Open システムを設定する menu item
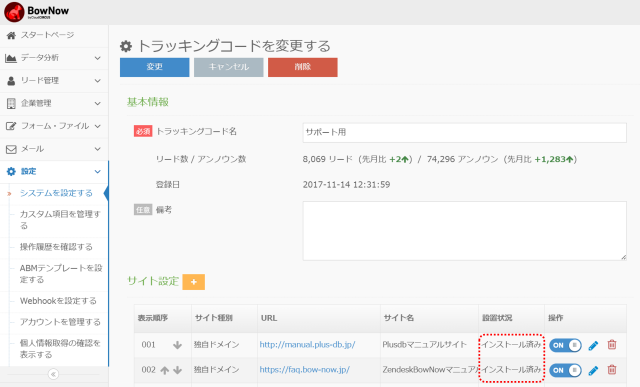Screen dimensions: 640x387 [56, 193]
